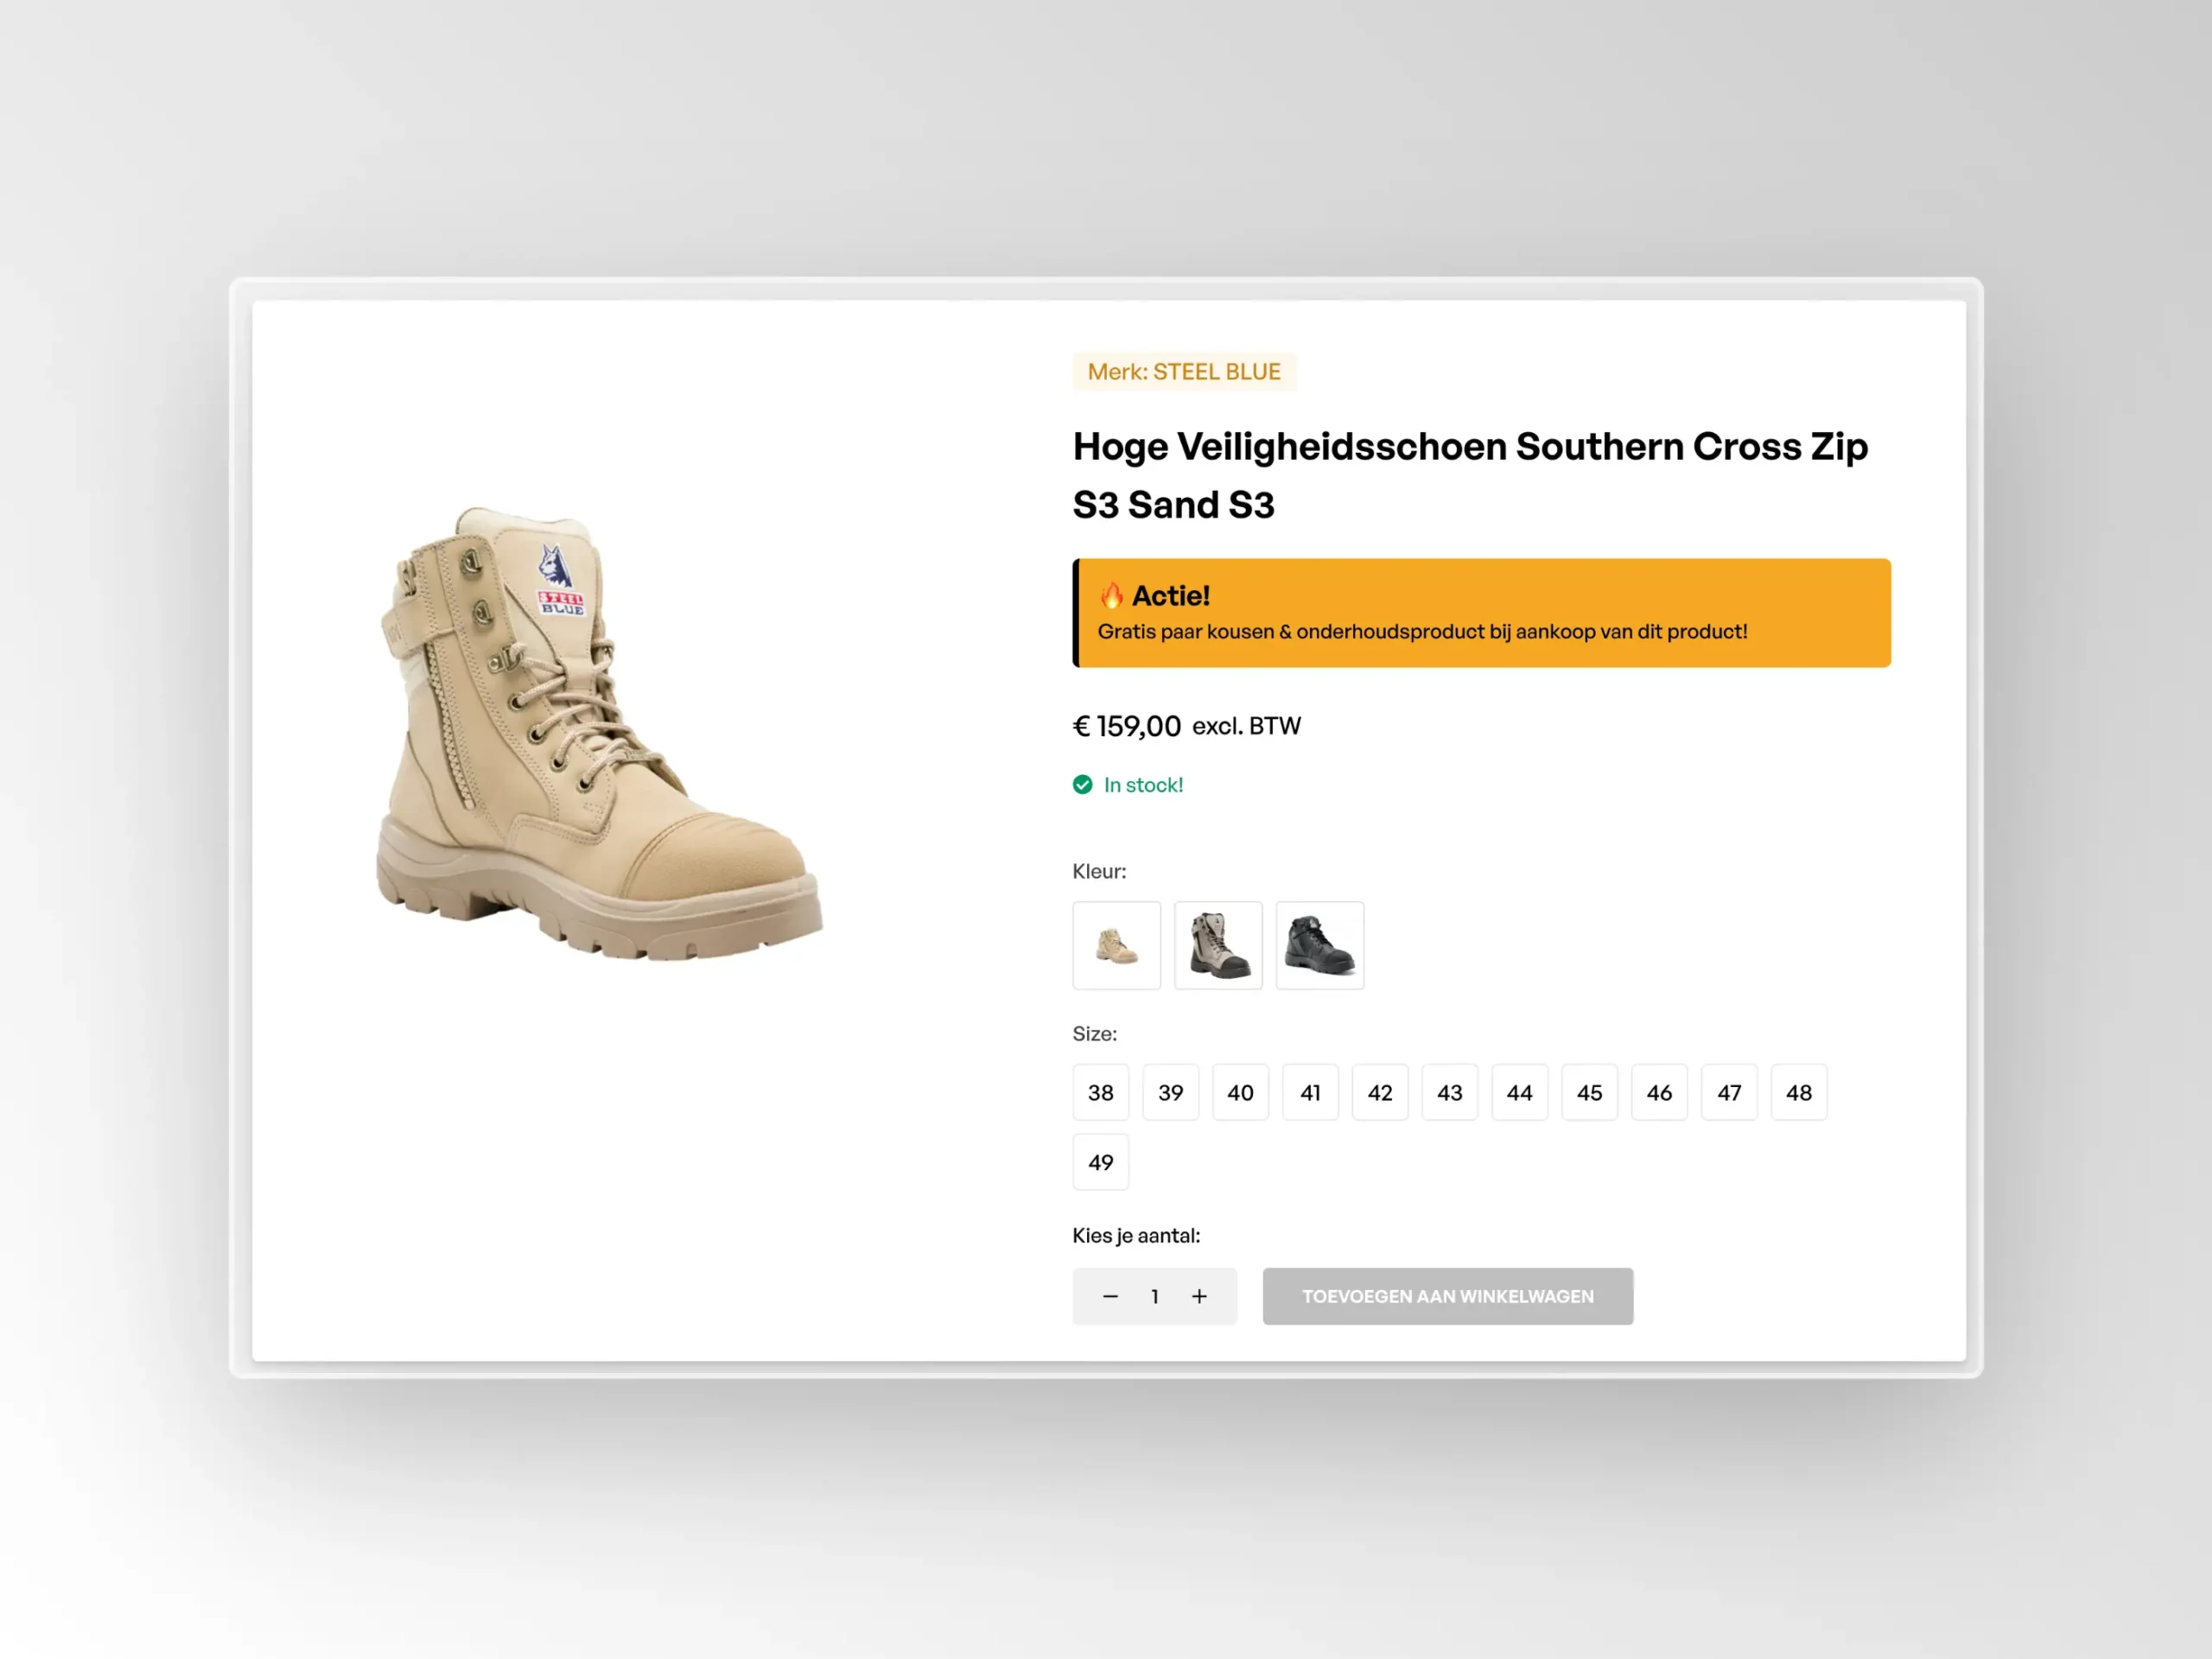Click the flame icon beside Actie!
The image size is (2212, 1659).
tap(1111, 596)
